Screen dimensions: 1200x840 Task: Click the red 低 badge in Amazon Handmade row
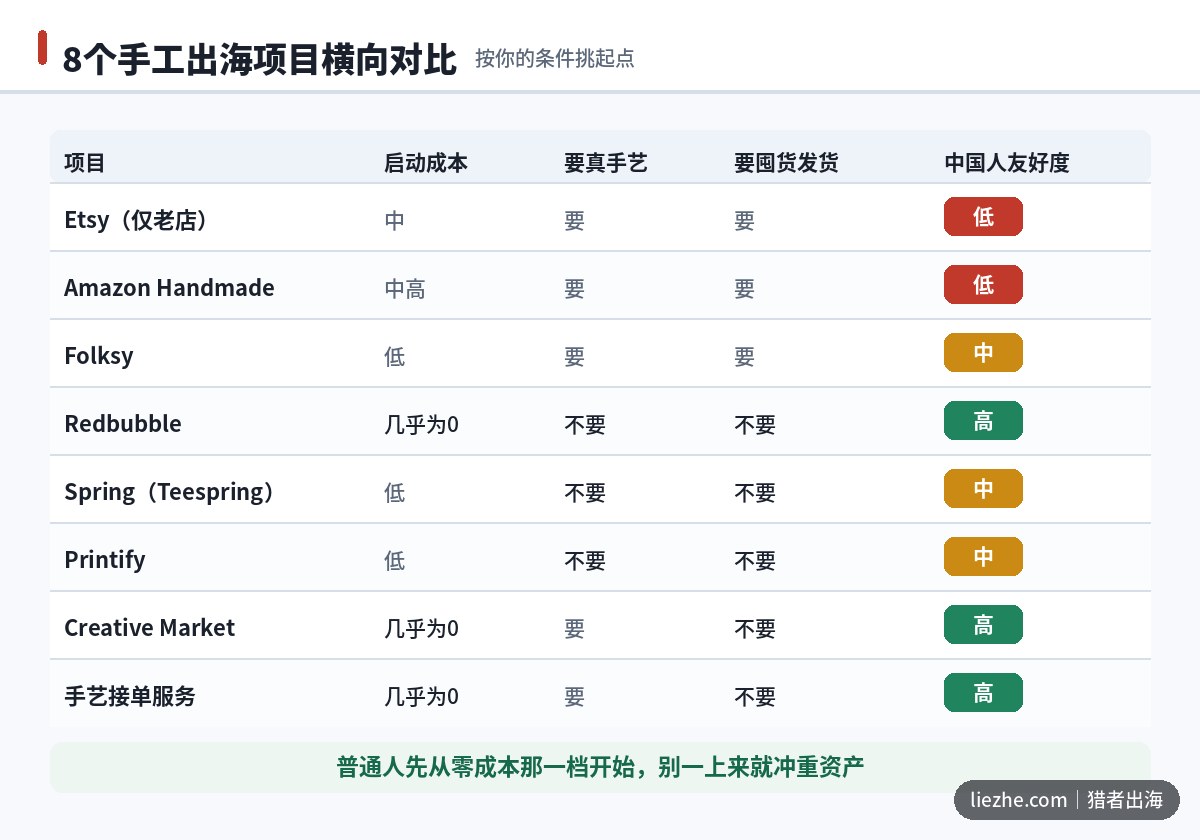pos(983,285)
